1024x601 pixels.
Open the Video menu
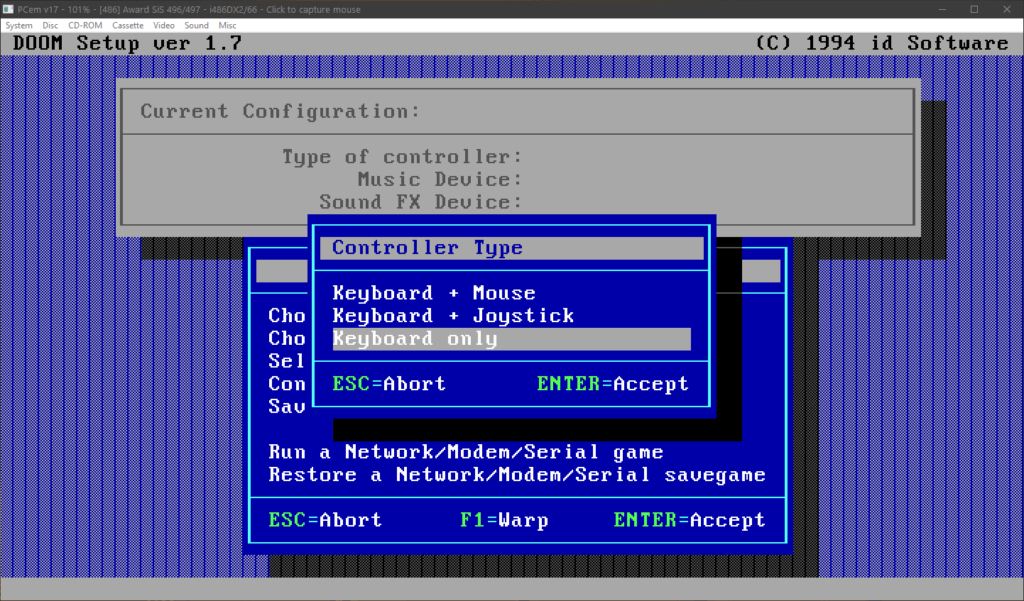[164, 25]
